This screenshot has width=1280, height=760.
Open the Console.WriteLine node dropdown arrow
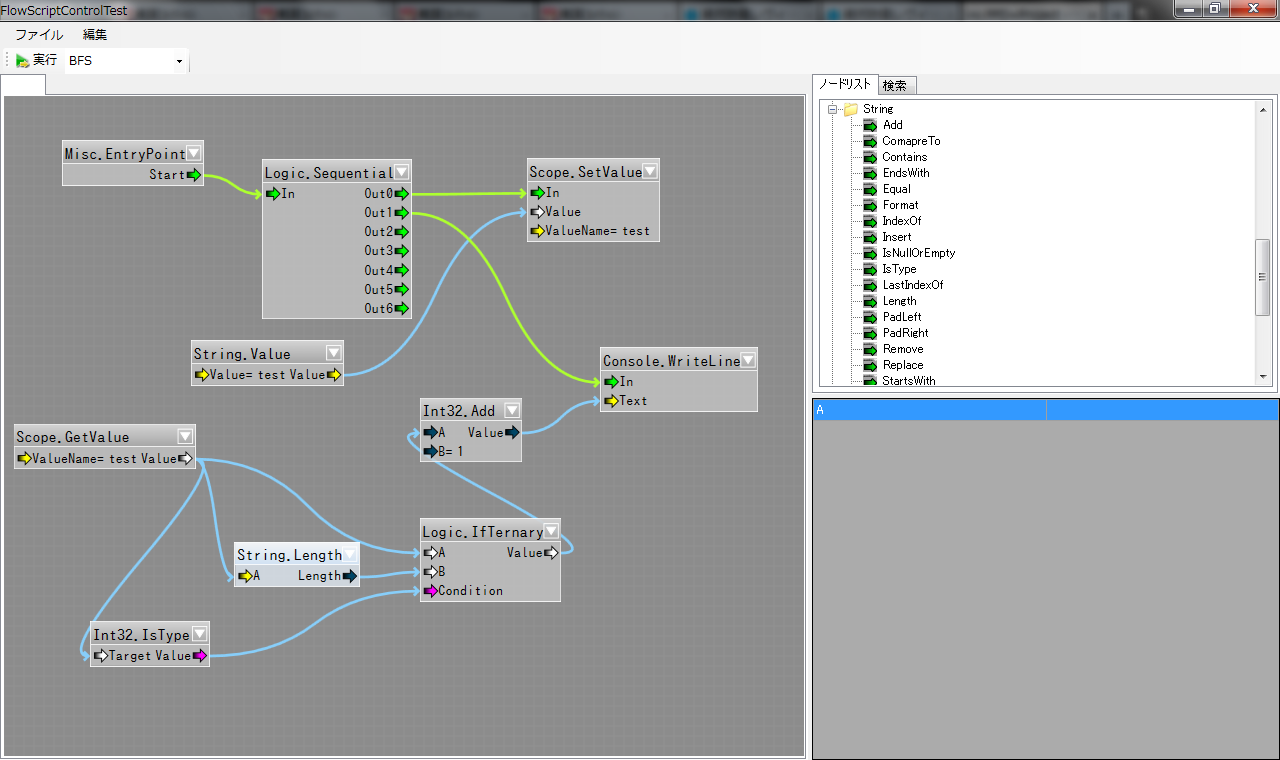[x=748, y=360]
